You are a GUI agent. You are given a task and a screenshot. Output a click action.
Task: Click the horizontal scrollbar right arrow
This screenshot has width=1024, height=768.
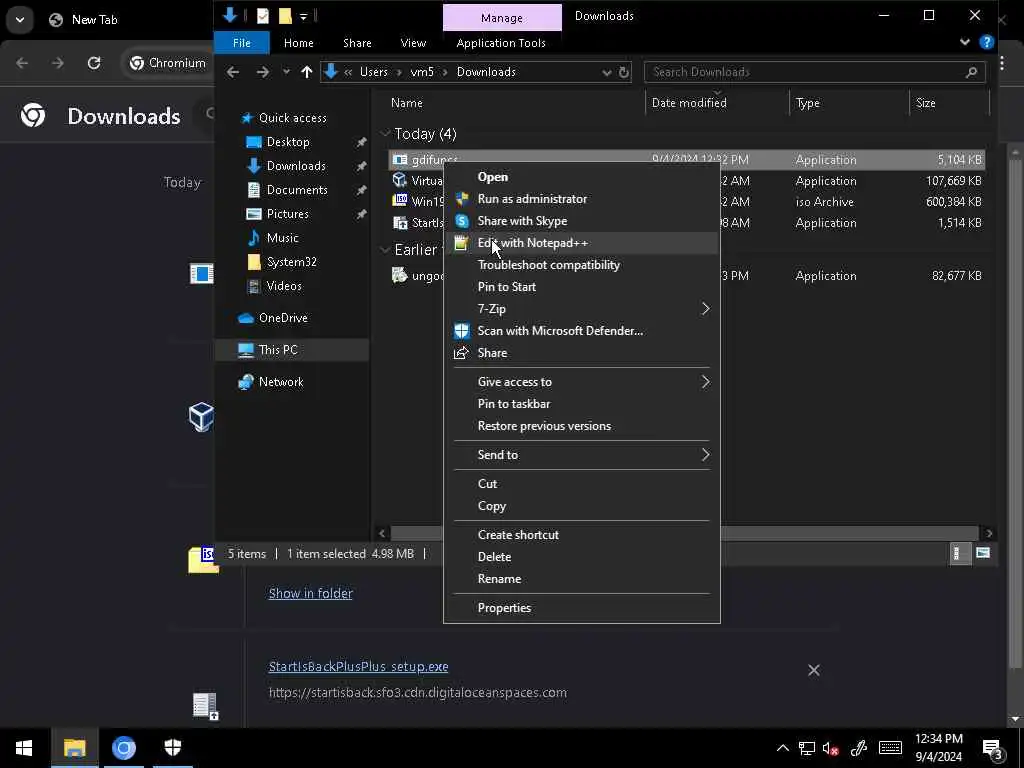point(989,533)
